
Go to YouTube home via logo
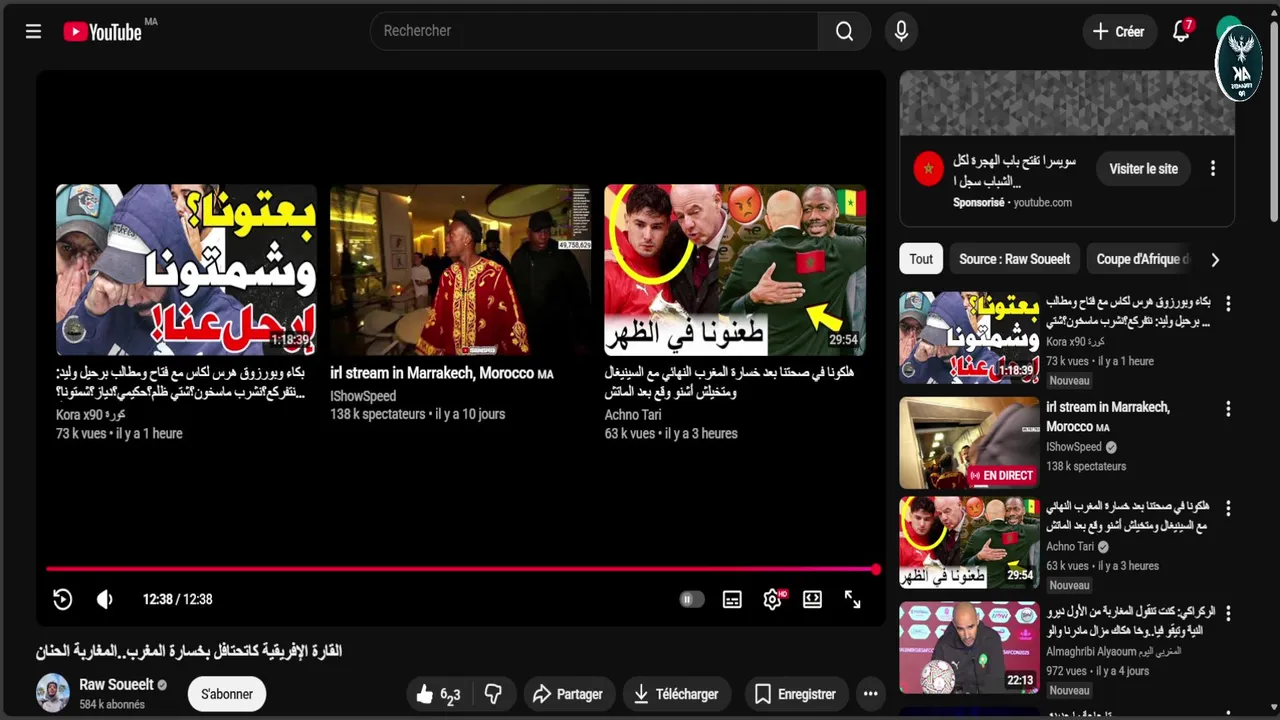(103, 32)
